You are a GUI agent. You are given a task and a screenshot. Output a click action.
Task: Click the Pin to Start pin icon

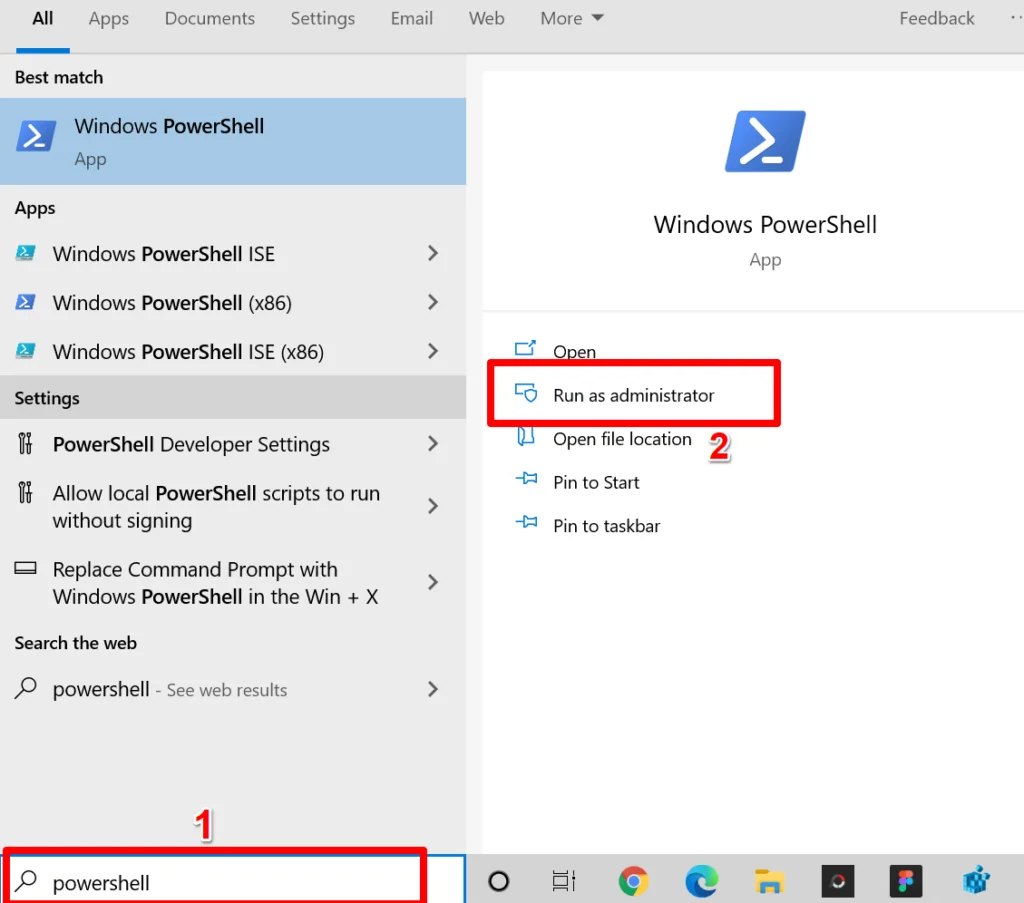click(526, 480)
